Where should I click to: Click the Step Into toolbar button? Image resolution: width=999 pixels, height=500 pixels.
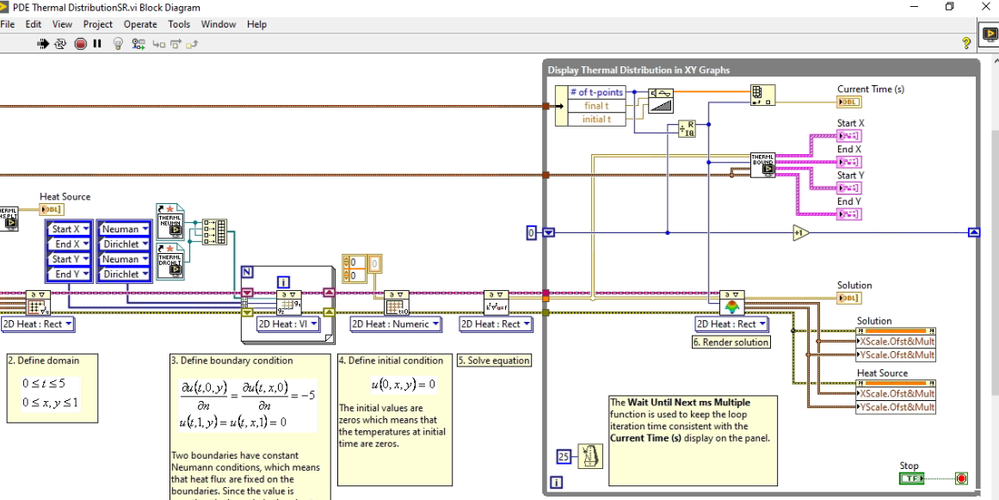[x=159, y=45]
